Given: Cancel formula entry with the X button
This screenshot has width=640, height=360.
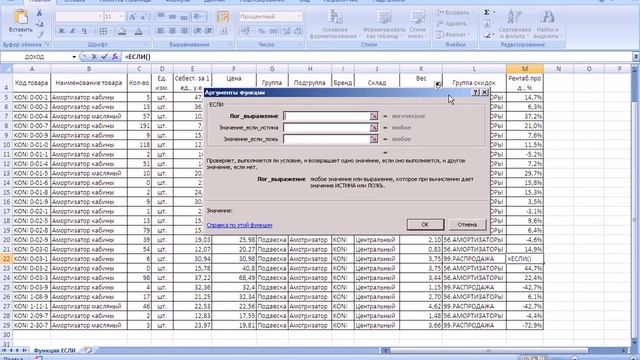Looking at the screenshot, I should point(94,57).
